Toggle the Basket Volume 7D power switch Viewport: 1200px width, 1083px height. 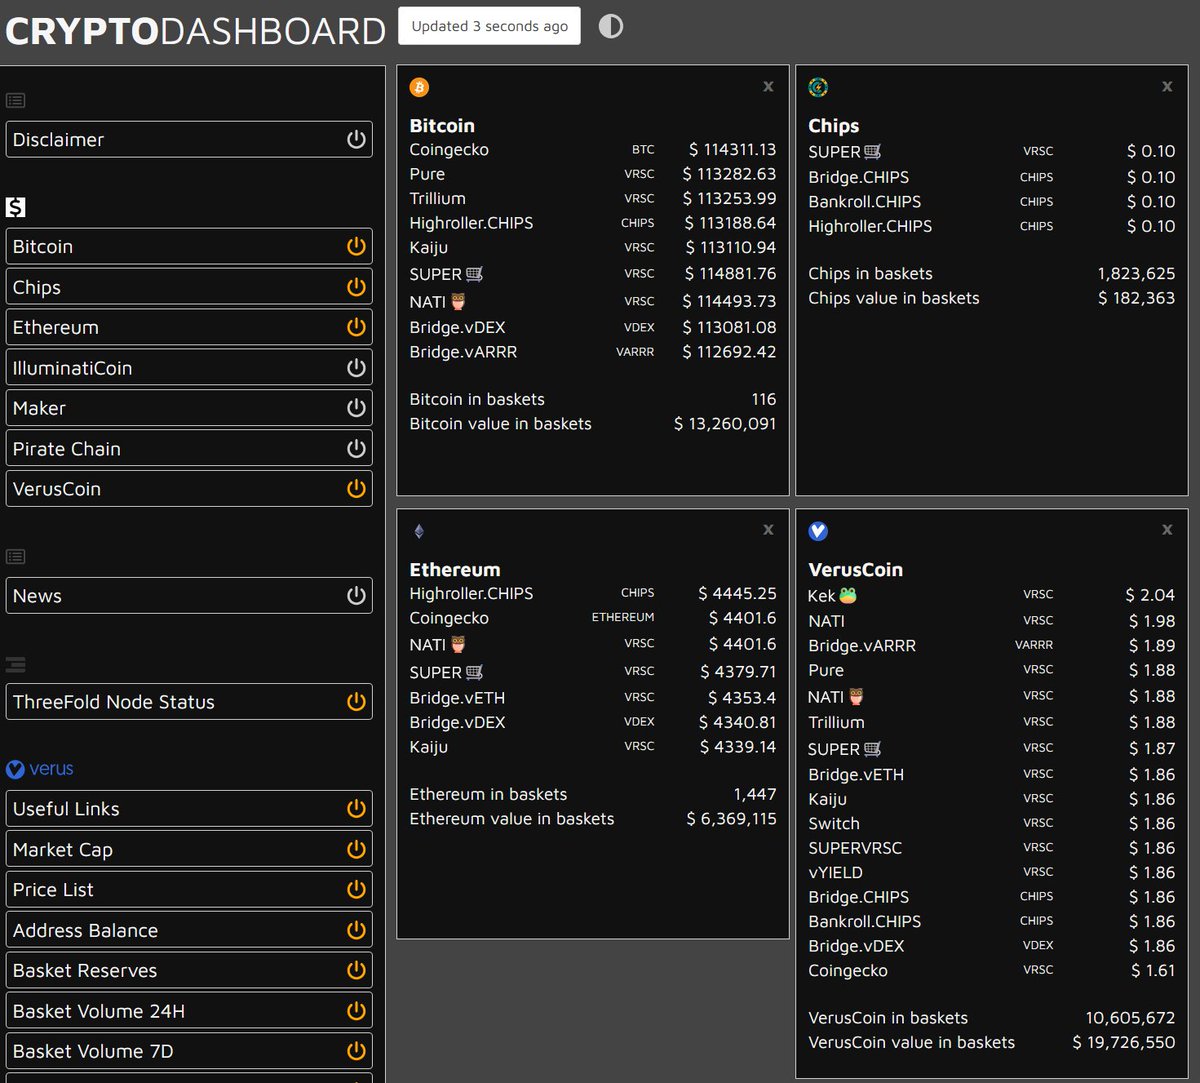coord(356,1052)
